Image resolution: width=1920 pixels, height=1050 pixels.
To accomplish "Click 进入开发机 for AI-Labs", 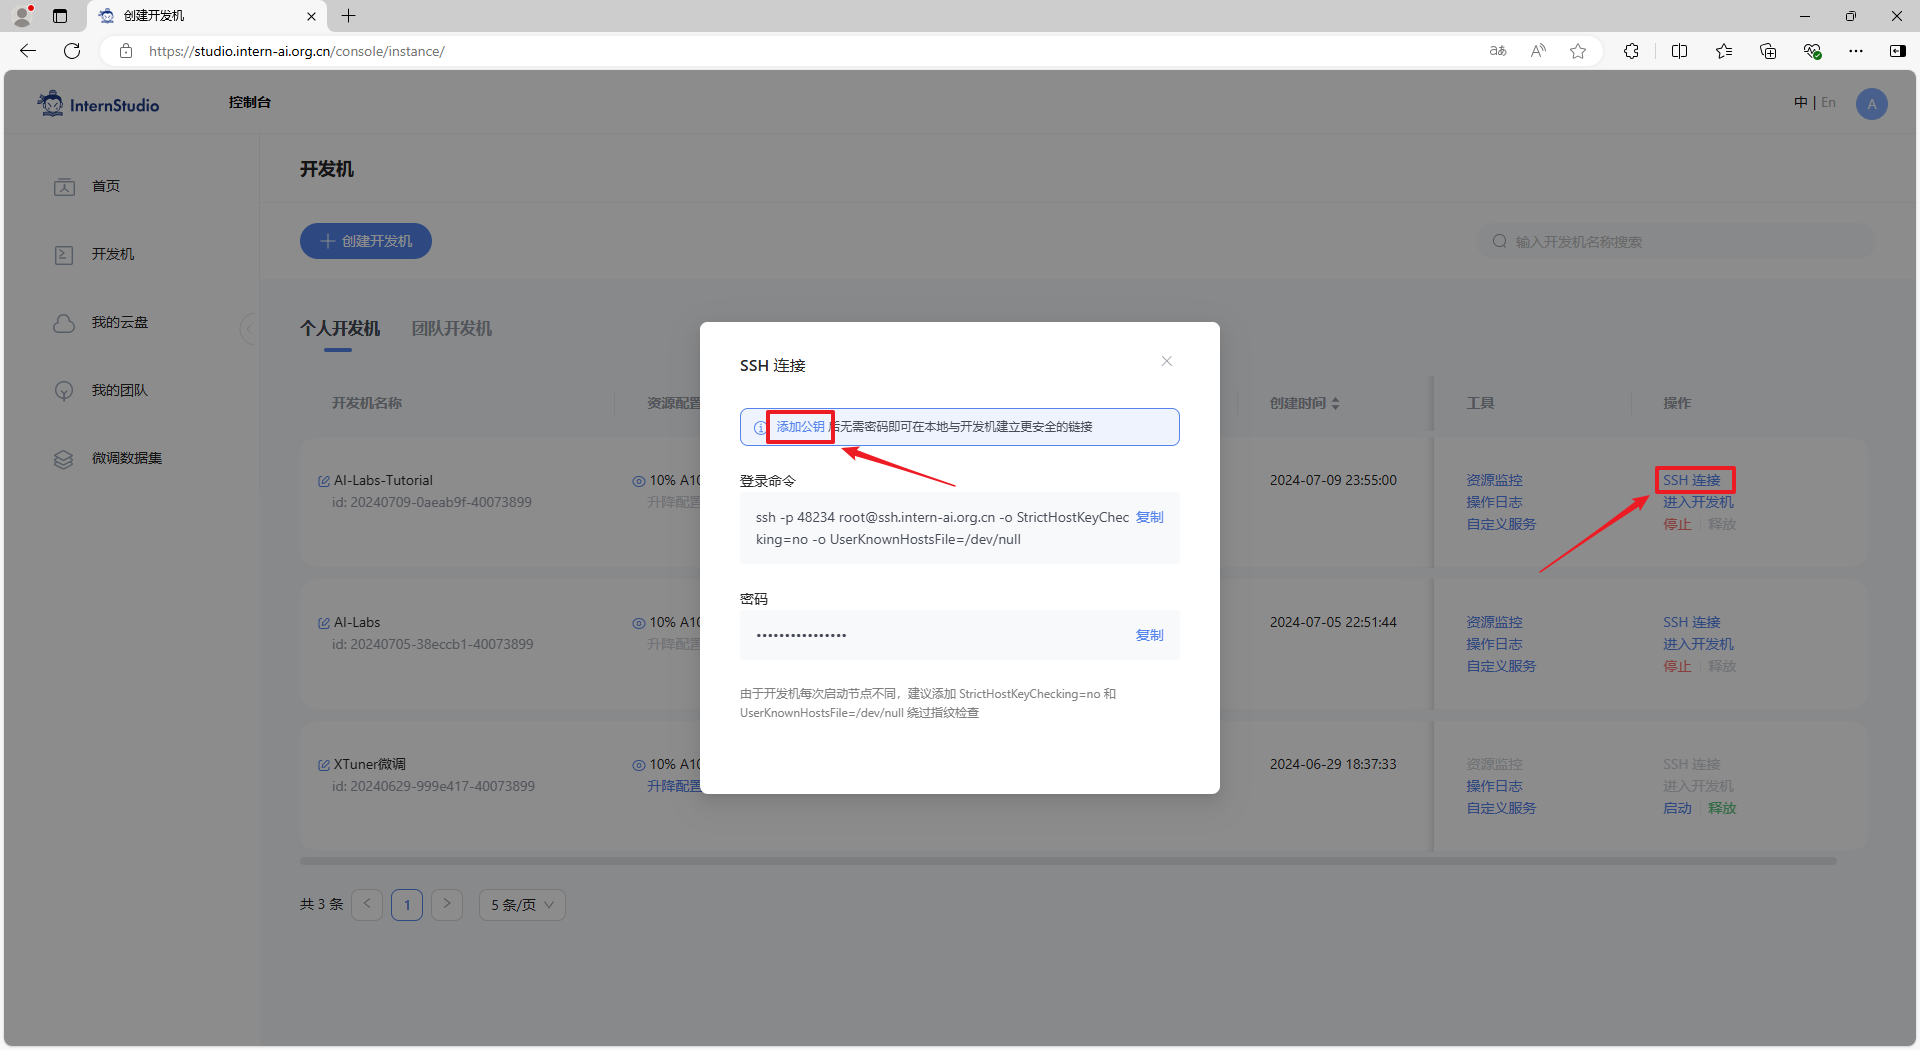I will pyautogui.click(x=1699, y=644).
